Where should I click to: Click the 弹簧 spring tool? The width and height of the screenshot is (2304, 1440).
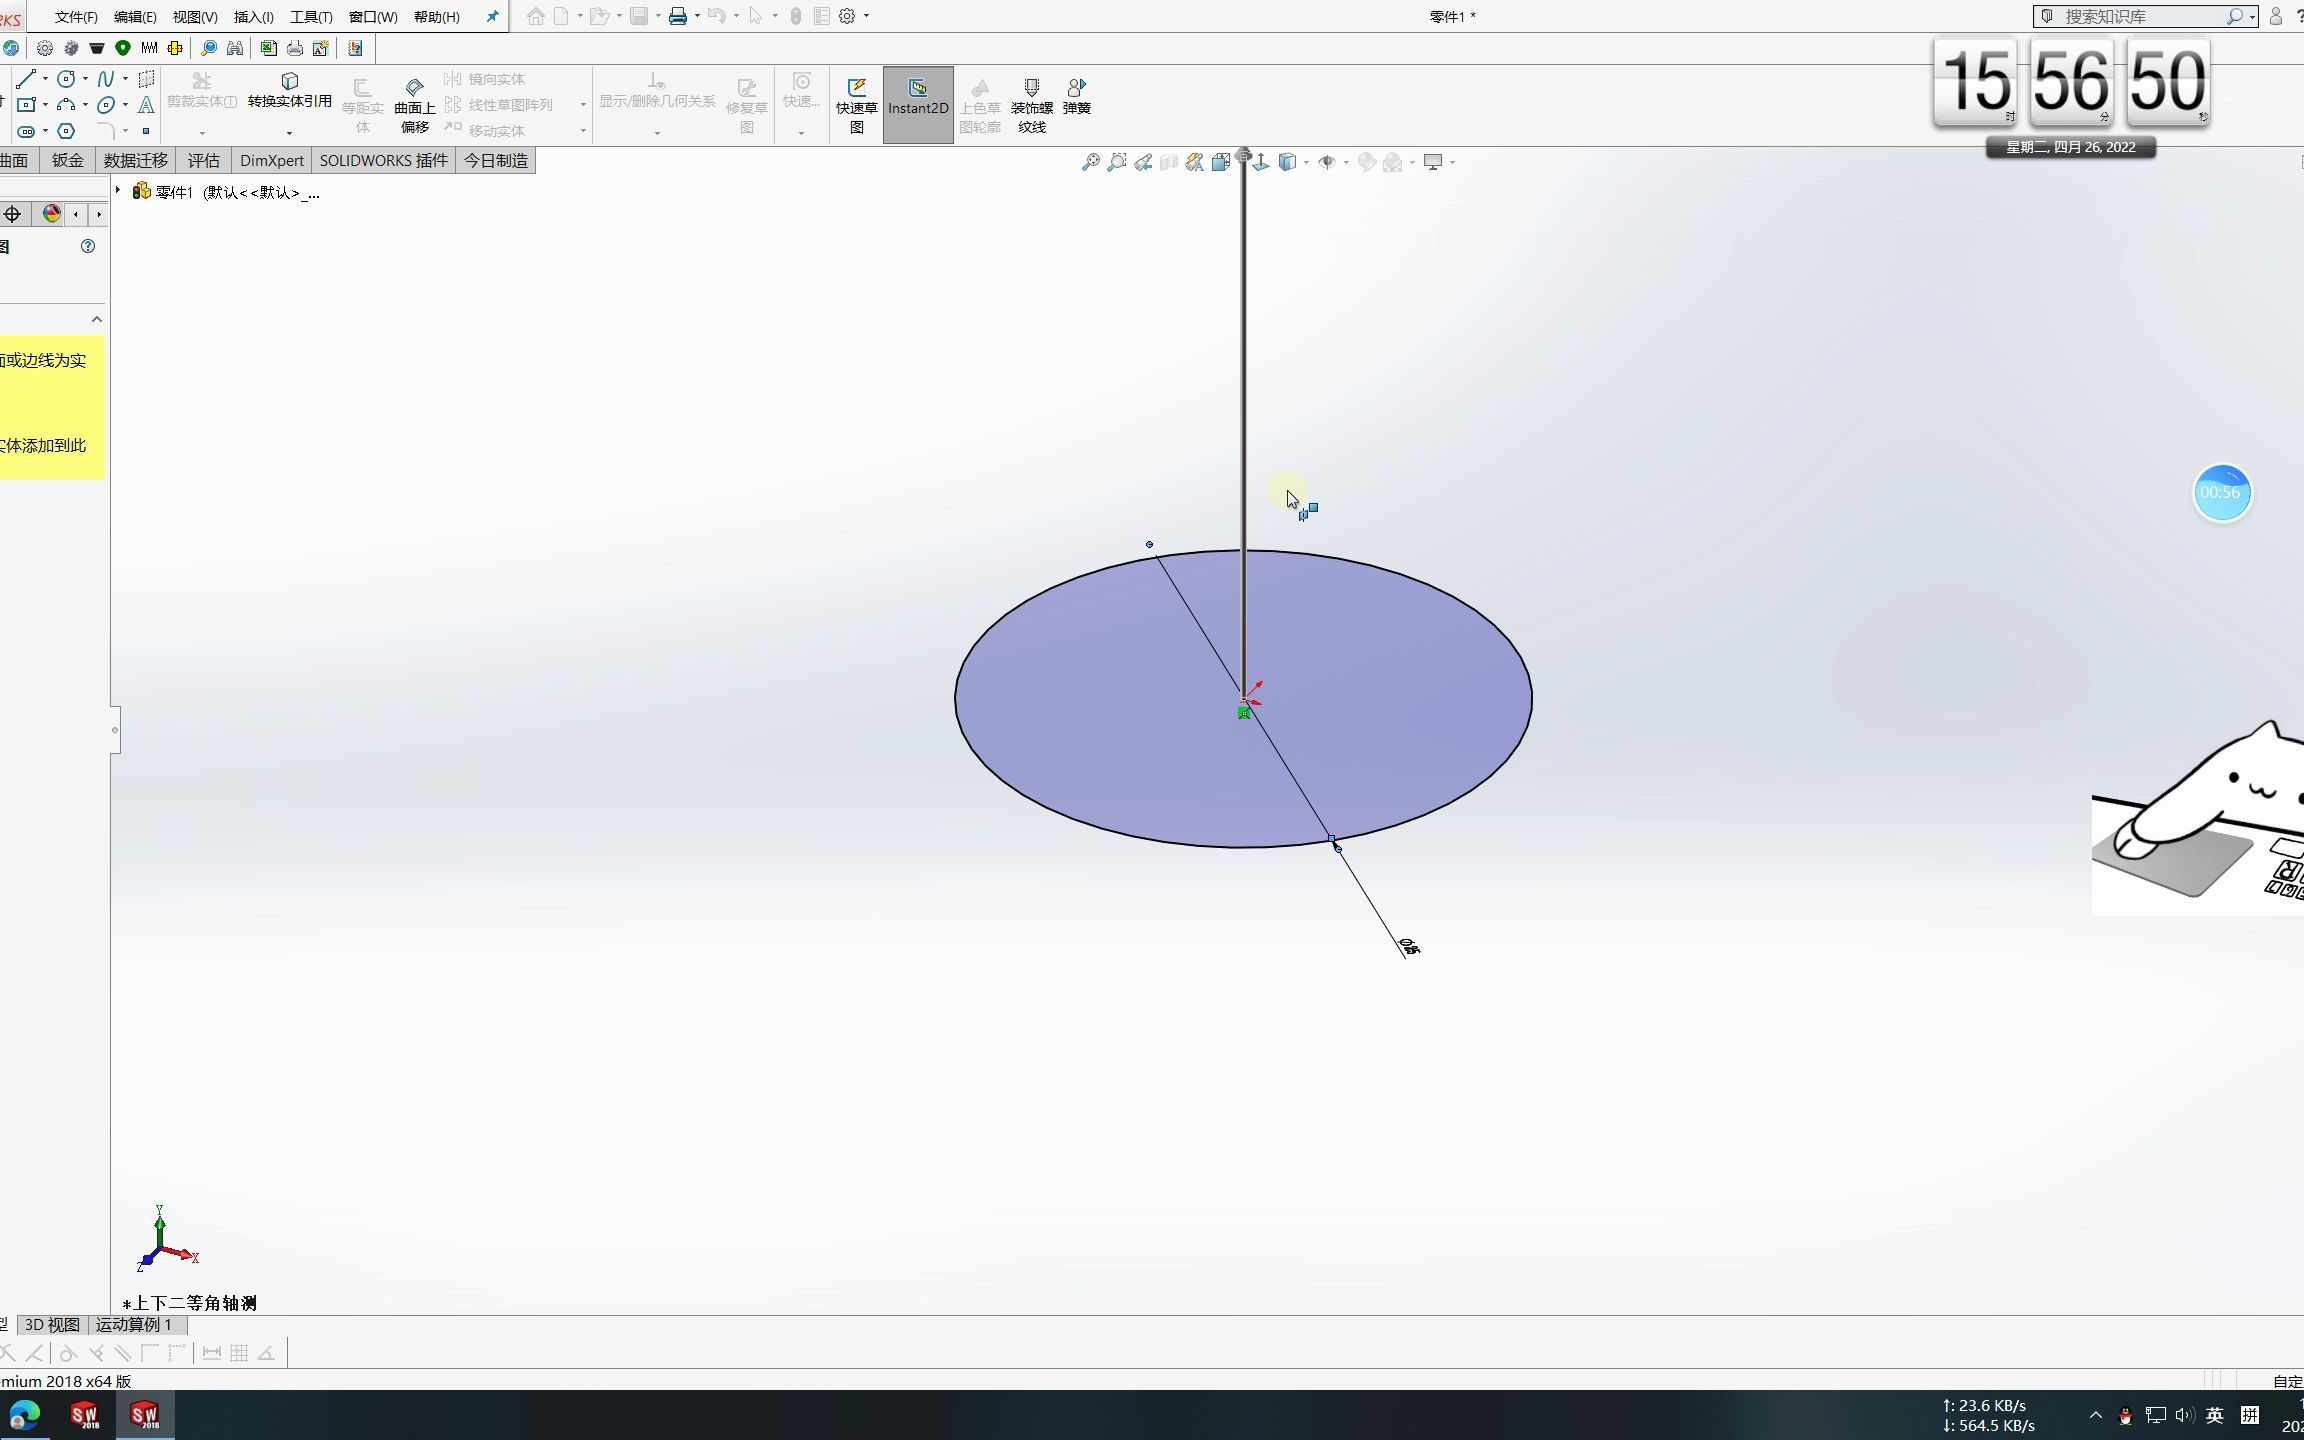pyautogui.click(x=1077, y=96)
